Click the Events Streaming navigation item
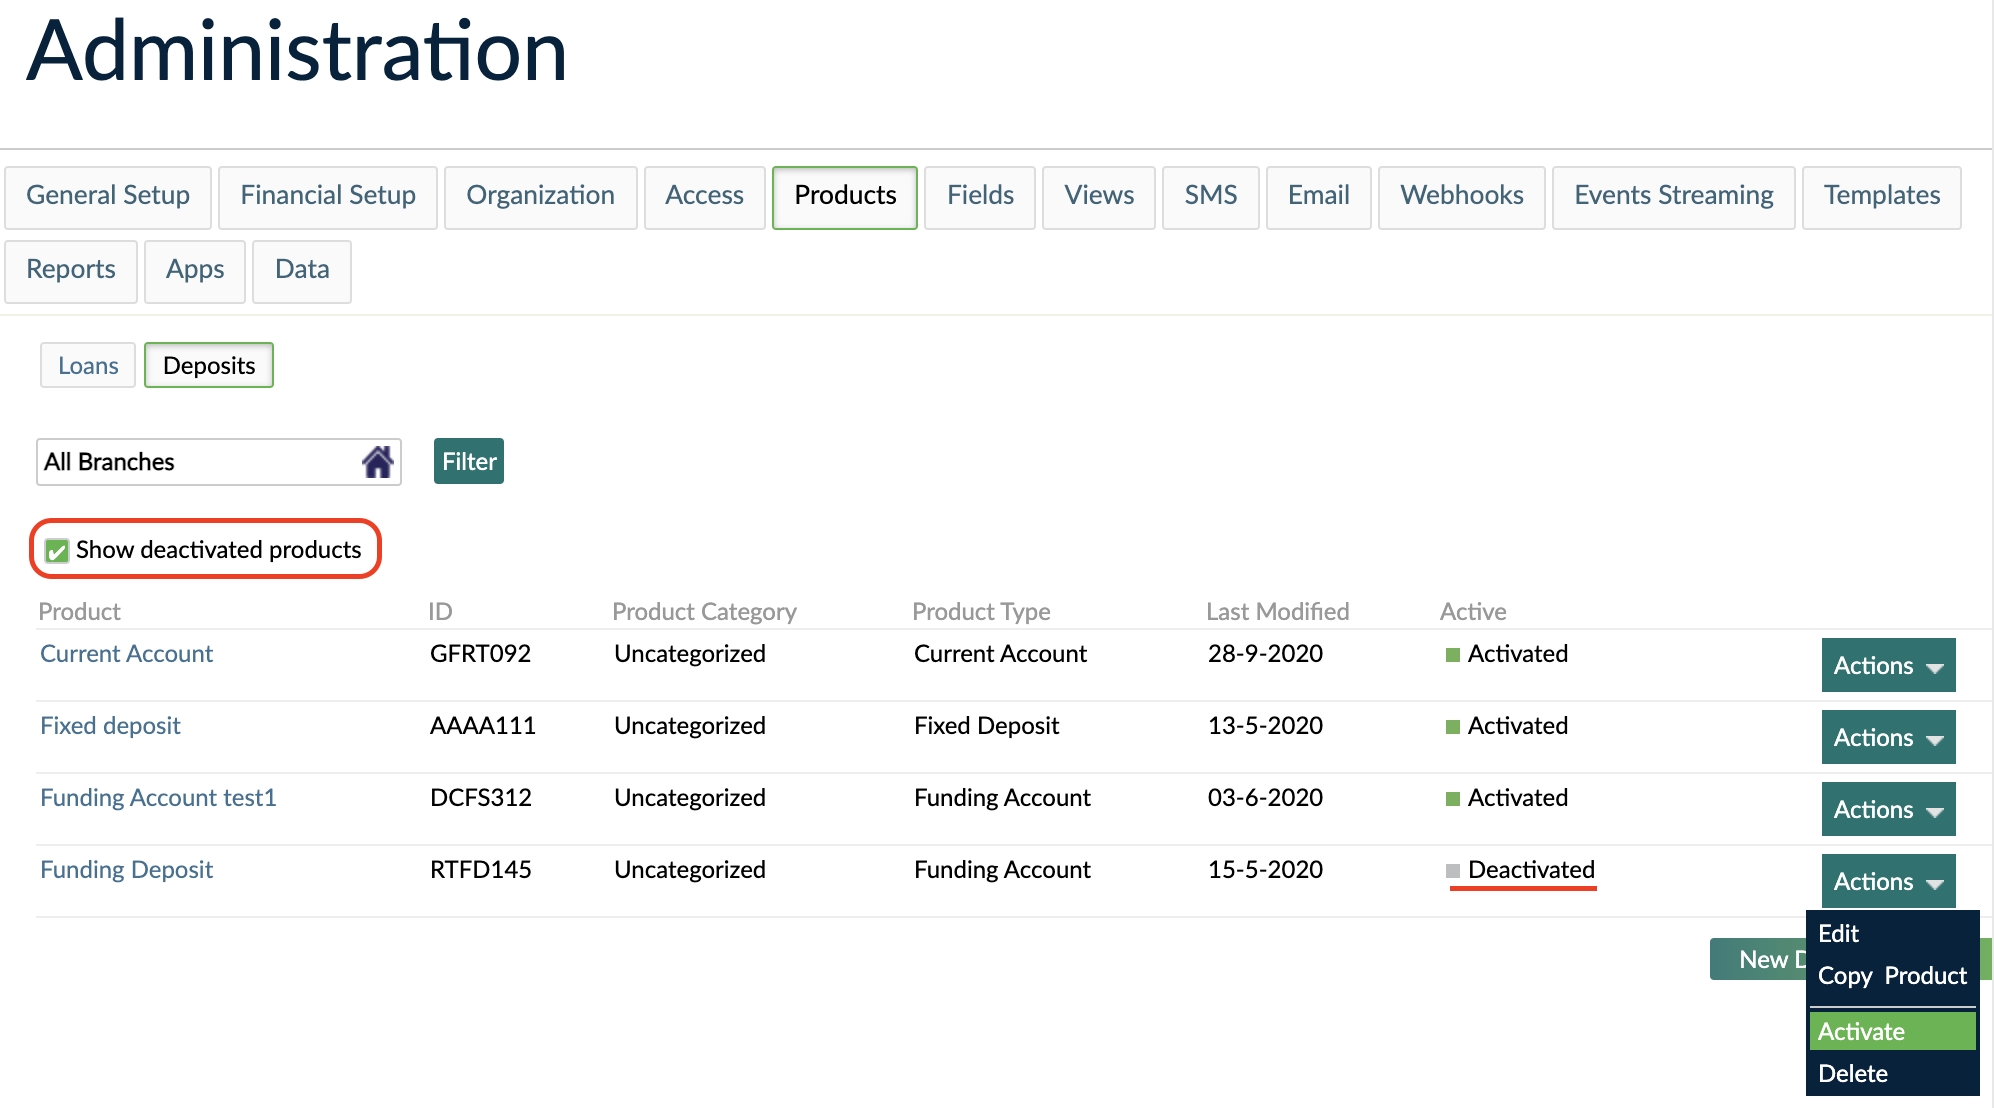The image size is (1994, 1108). click(x=1672, y=196)
